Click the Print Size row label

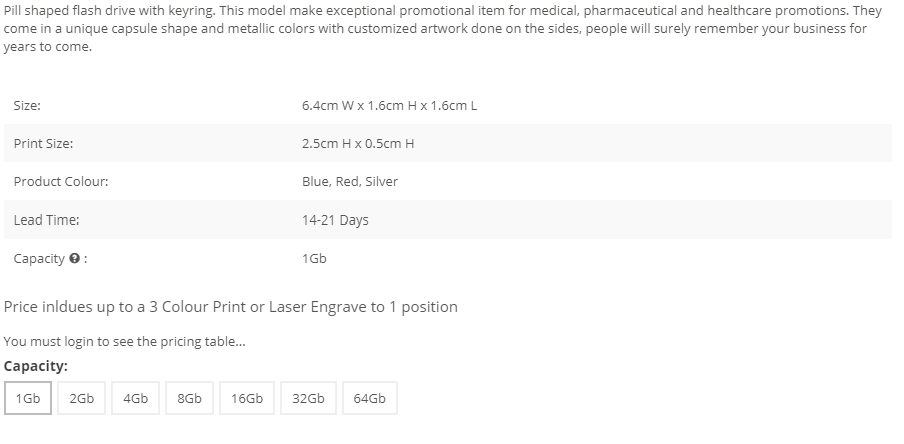click(43, 143)
